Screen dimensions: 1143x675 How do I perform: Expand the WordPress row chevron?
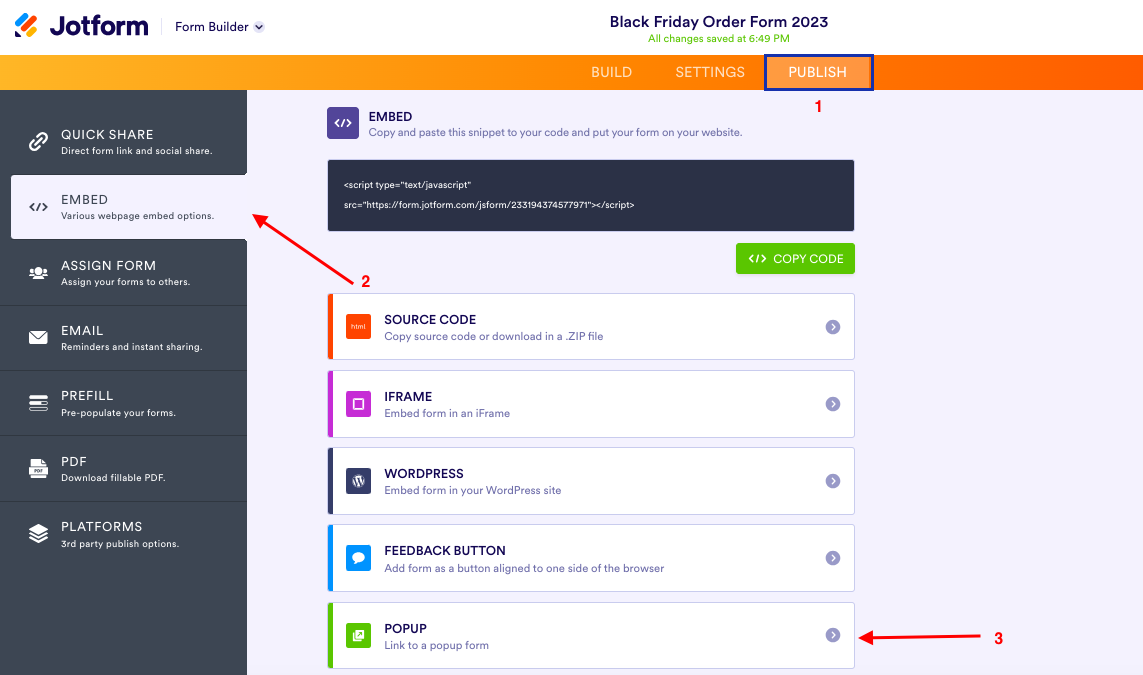(832, 481)
